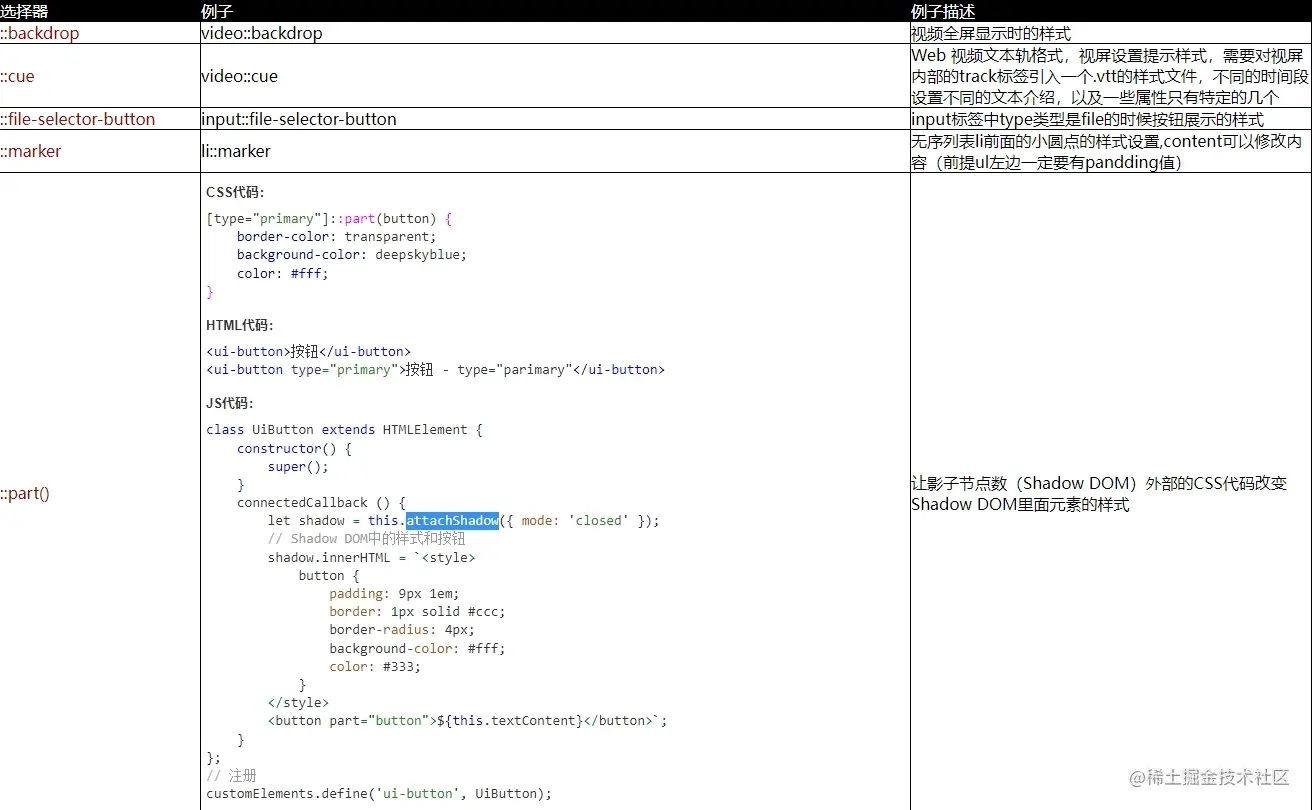The image size is (1312, 810).
Task: Click the [type="primary"]::part(button) code line
Action: [329, 218]
